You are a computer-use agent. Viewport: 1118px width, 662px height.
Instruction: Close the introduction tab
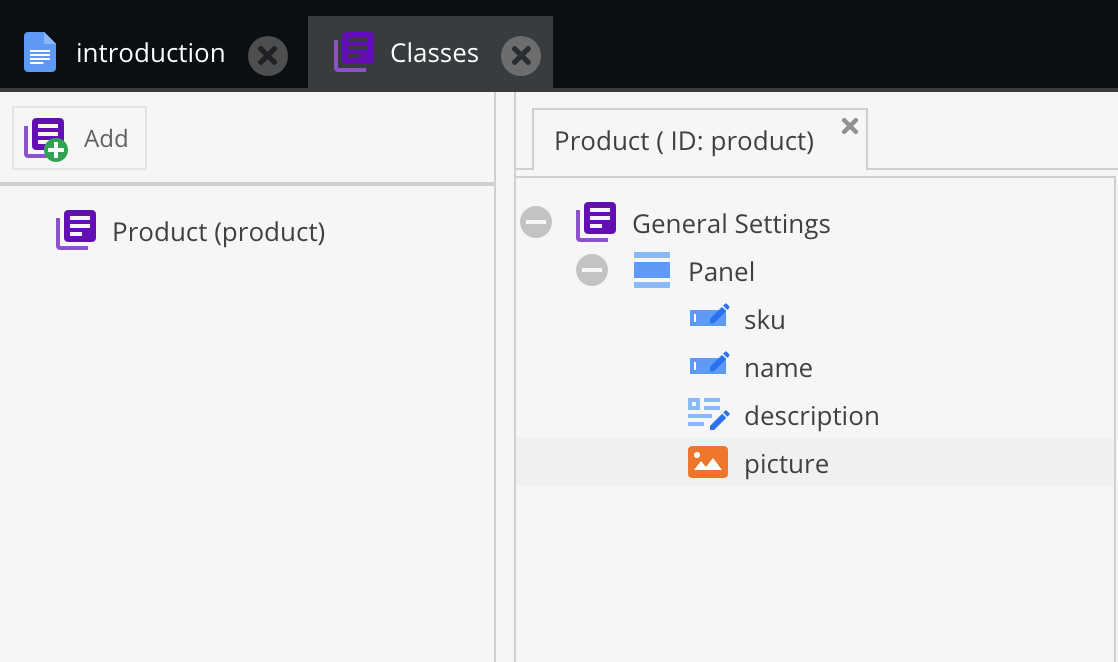coord(268,56)
